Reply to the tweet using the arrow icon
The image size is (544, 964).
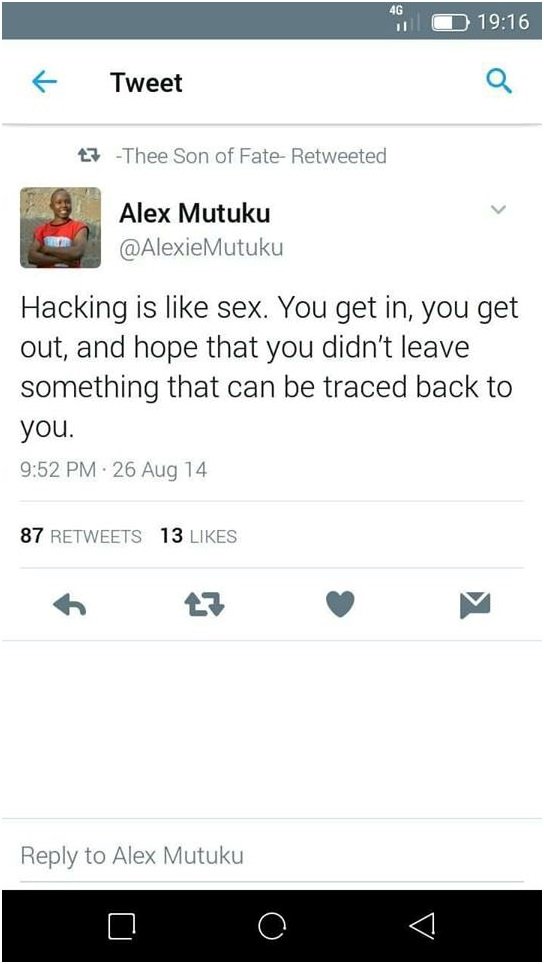(69, 606)
